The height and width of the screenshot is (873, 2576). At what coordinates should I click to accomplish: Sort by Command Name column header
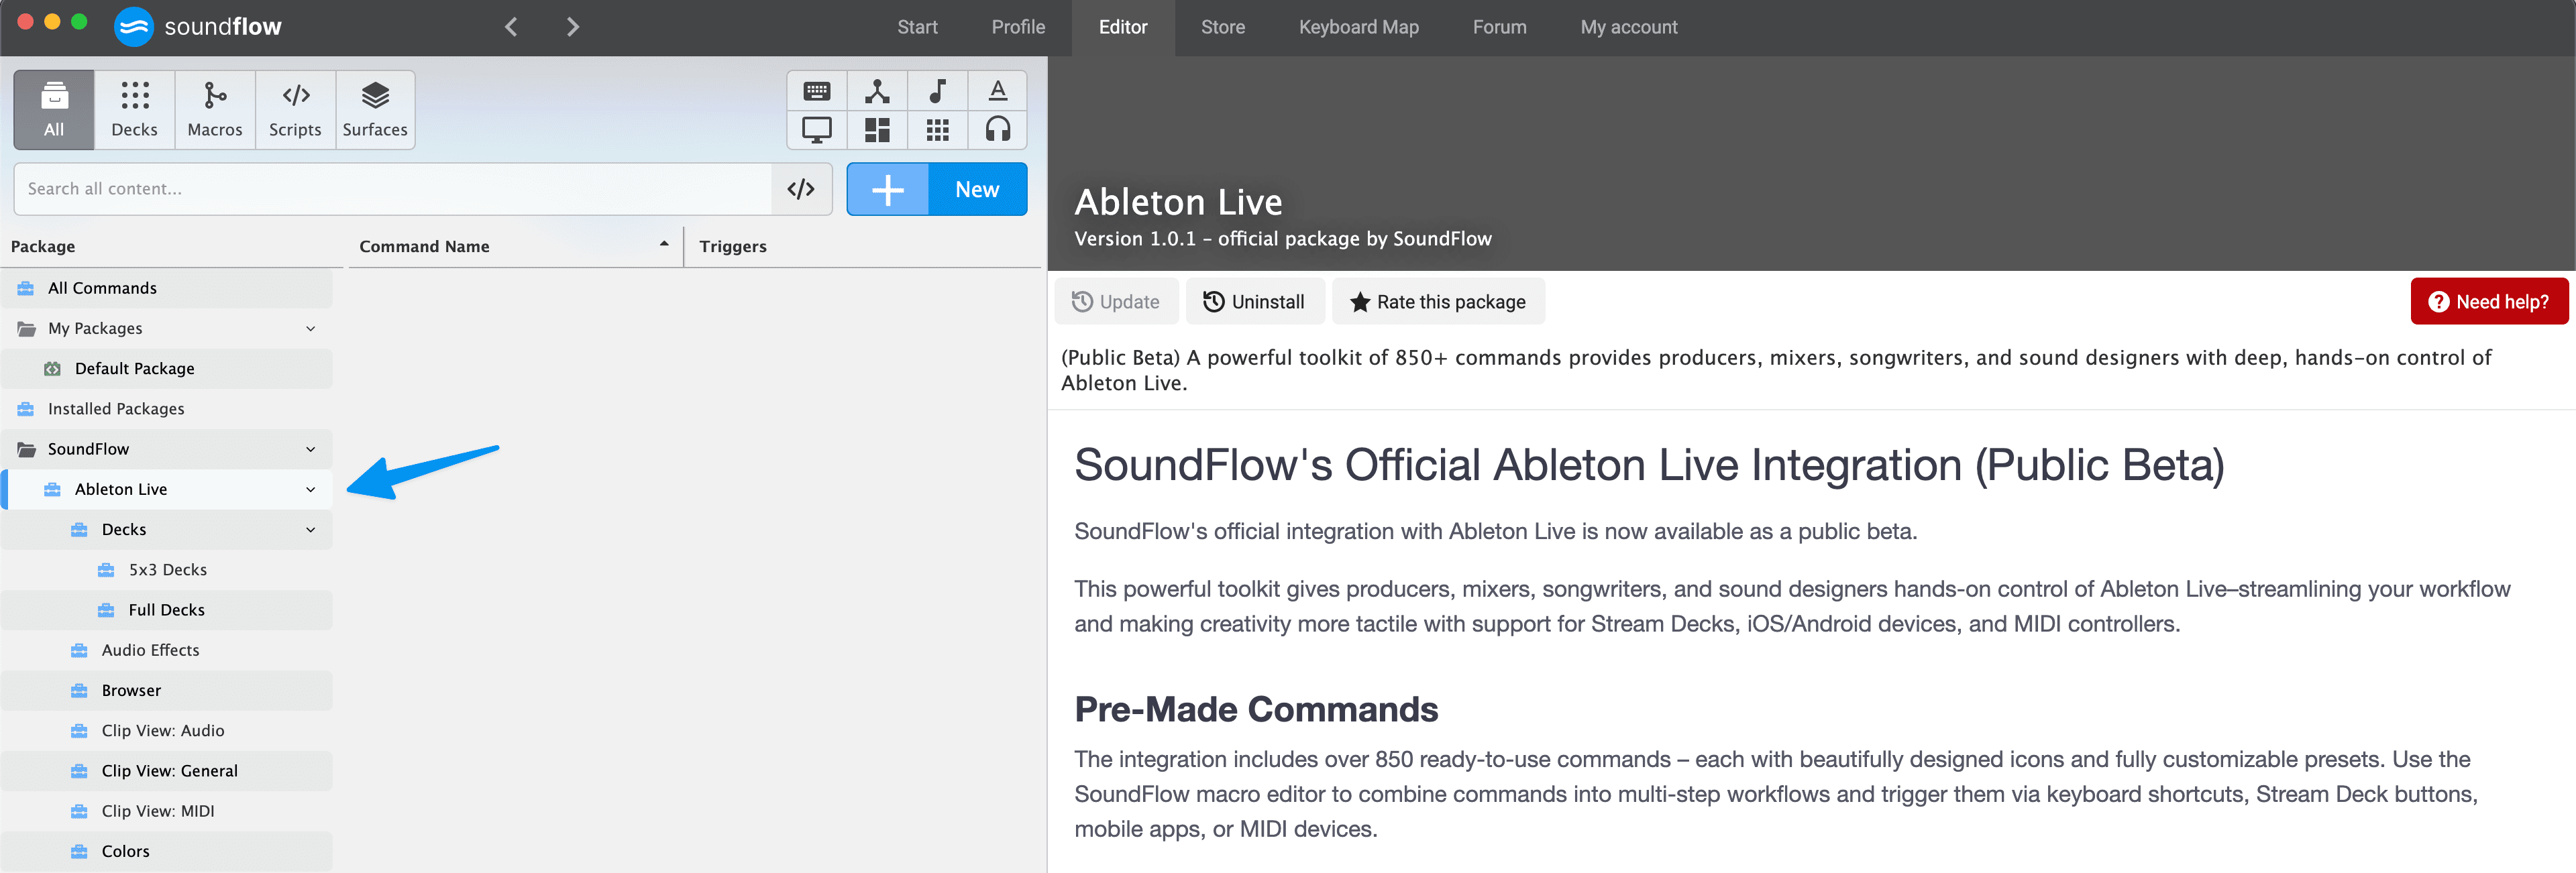click(x=514, y=246)
